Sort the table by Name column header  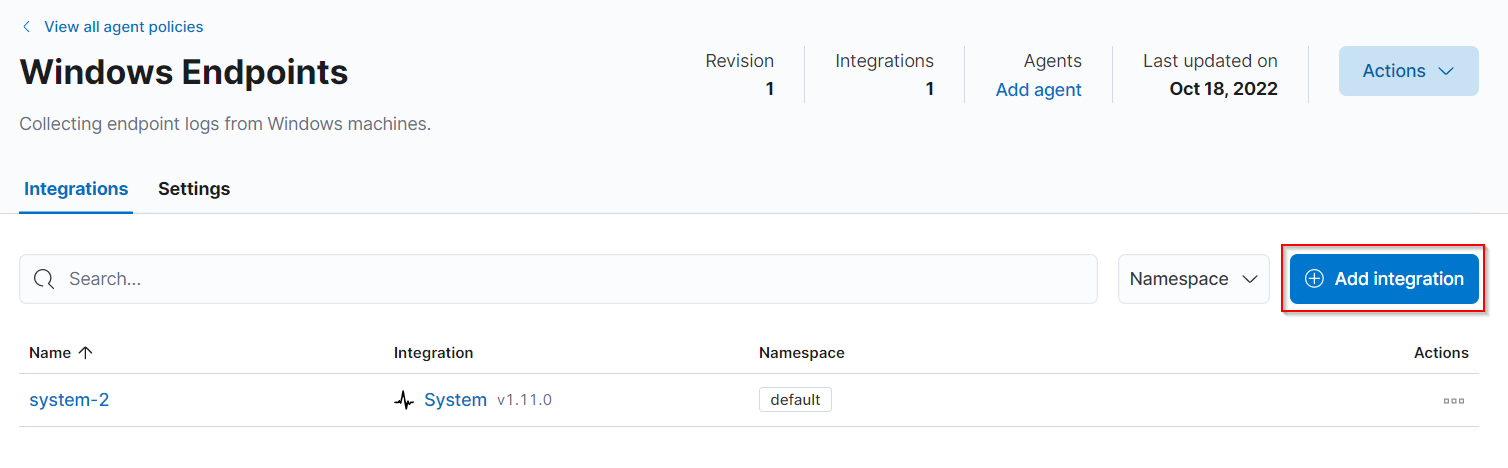[x=50, y=353]
